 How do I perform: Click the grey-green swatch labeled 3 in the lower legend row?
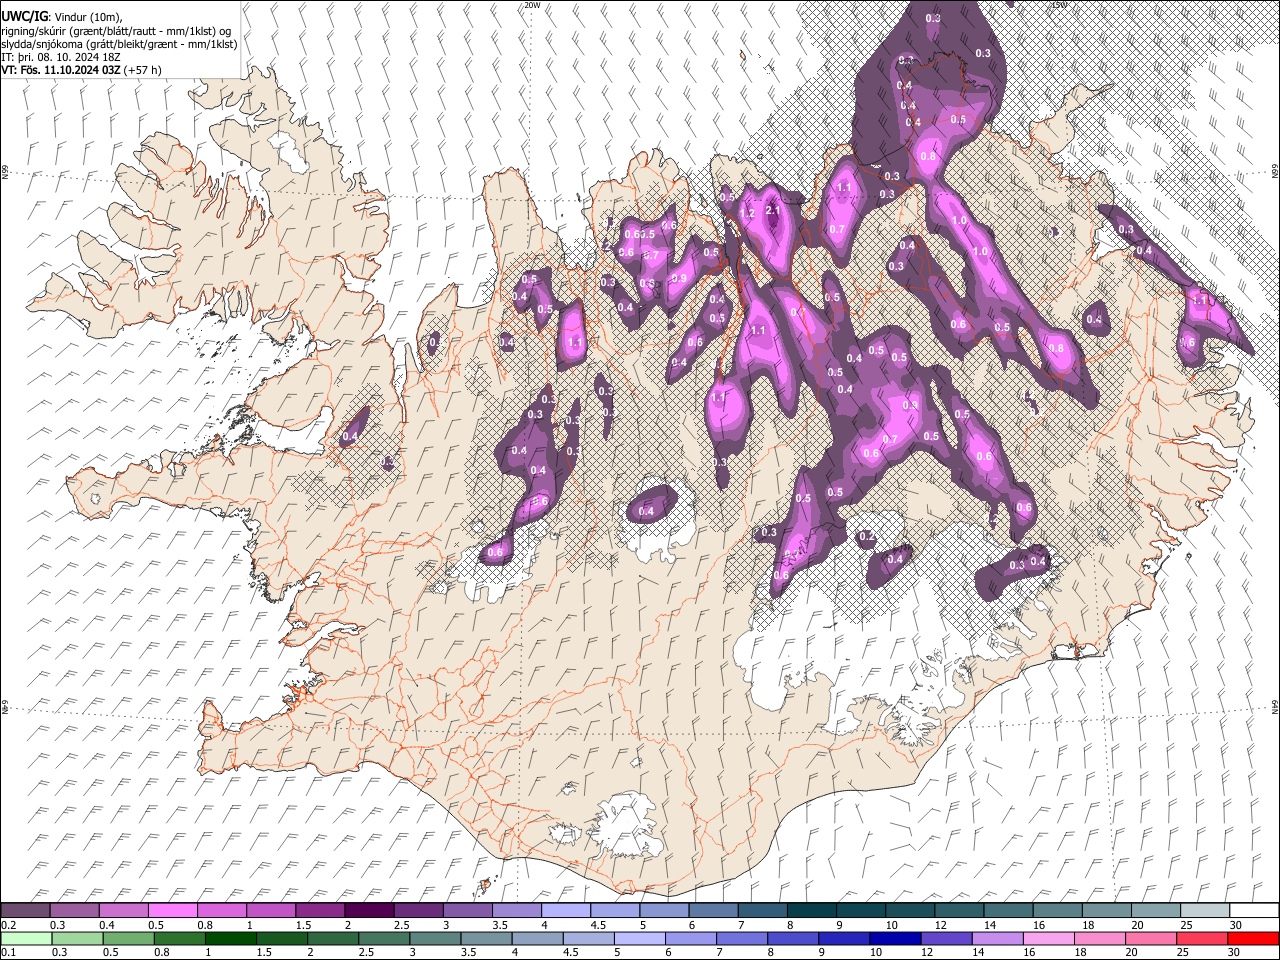pyautogui.click(x=435, y=939)
